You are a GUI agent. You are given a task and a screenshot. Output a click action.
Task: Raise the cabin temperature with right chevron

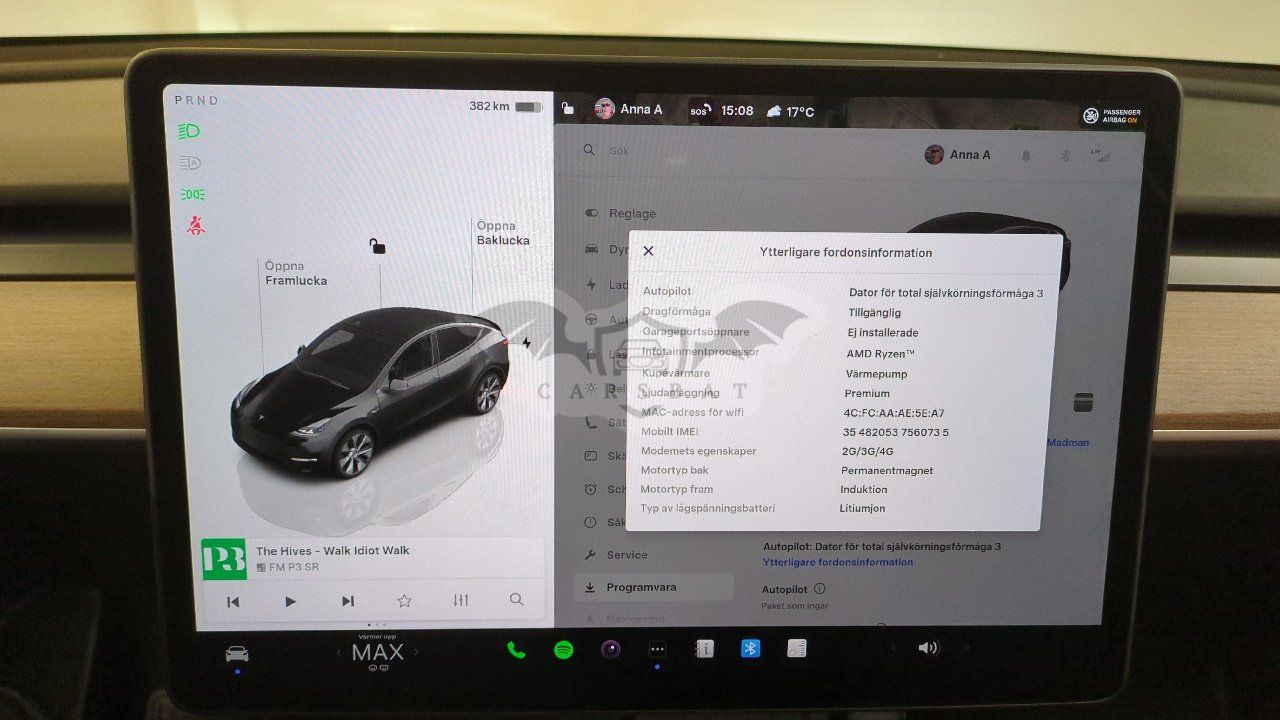(x=417, y=652)
